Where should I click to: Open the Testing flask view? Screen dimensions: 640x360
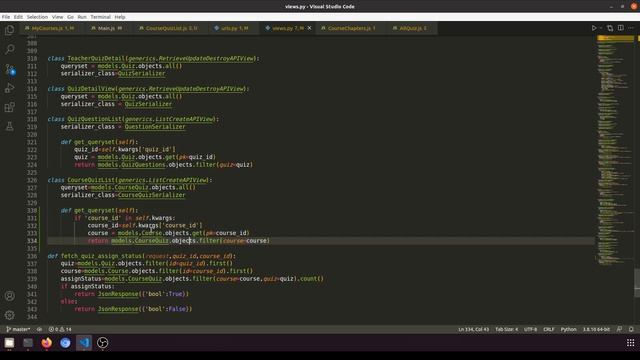[9, 127]
